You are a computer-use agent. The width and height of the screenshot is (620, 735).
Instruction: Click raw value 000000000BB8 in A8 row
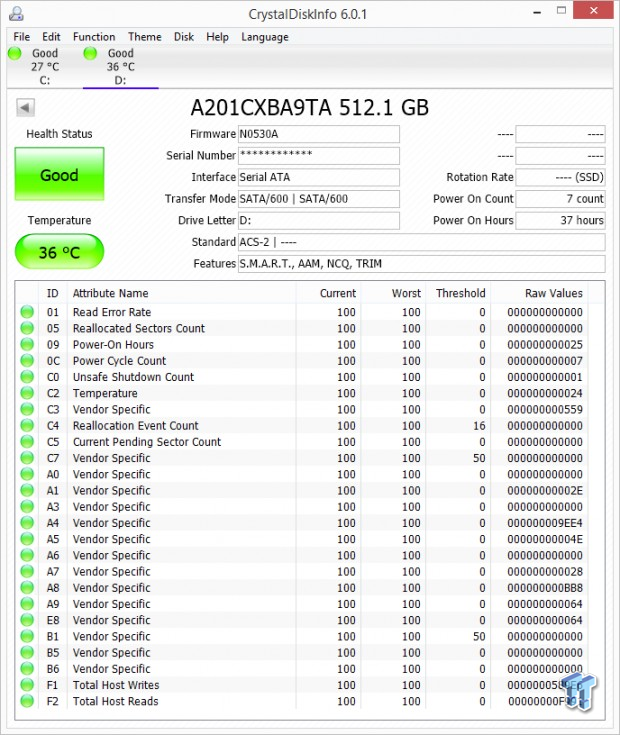click(x=545, y=588)
